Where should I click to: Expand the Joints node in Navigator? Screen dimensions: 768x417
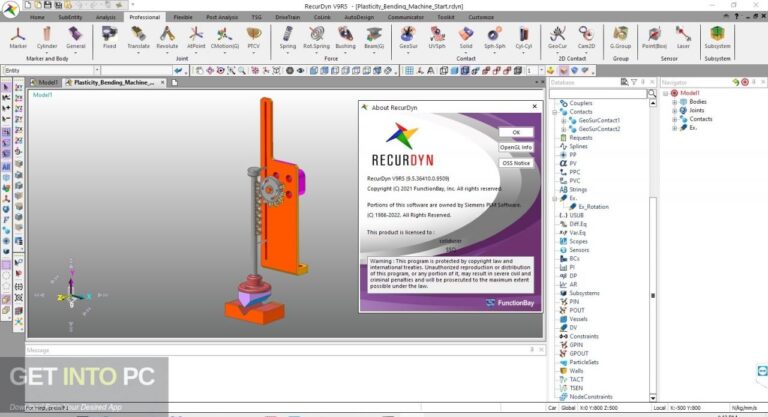[x=674, y=111]
